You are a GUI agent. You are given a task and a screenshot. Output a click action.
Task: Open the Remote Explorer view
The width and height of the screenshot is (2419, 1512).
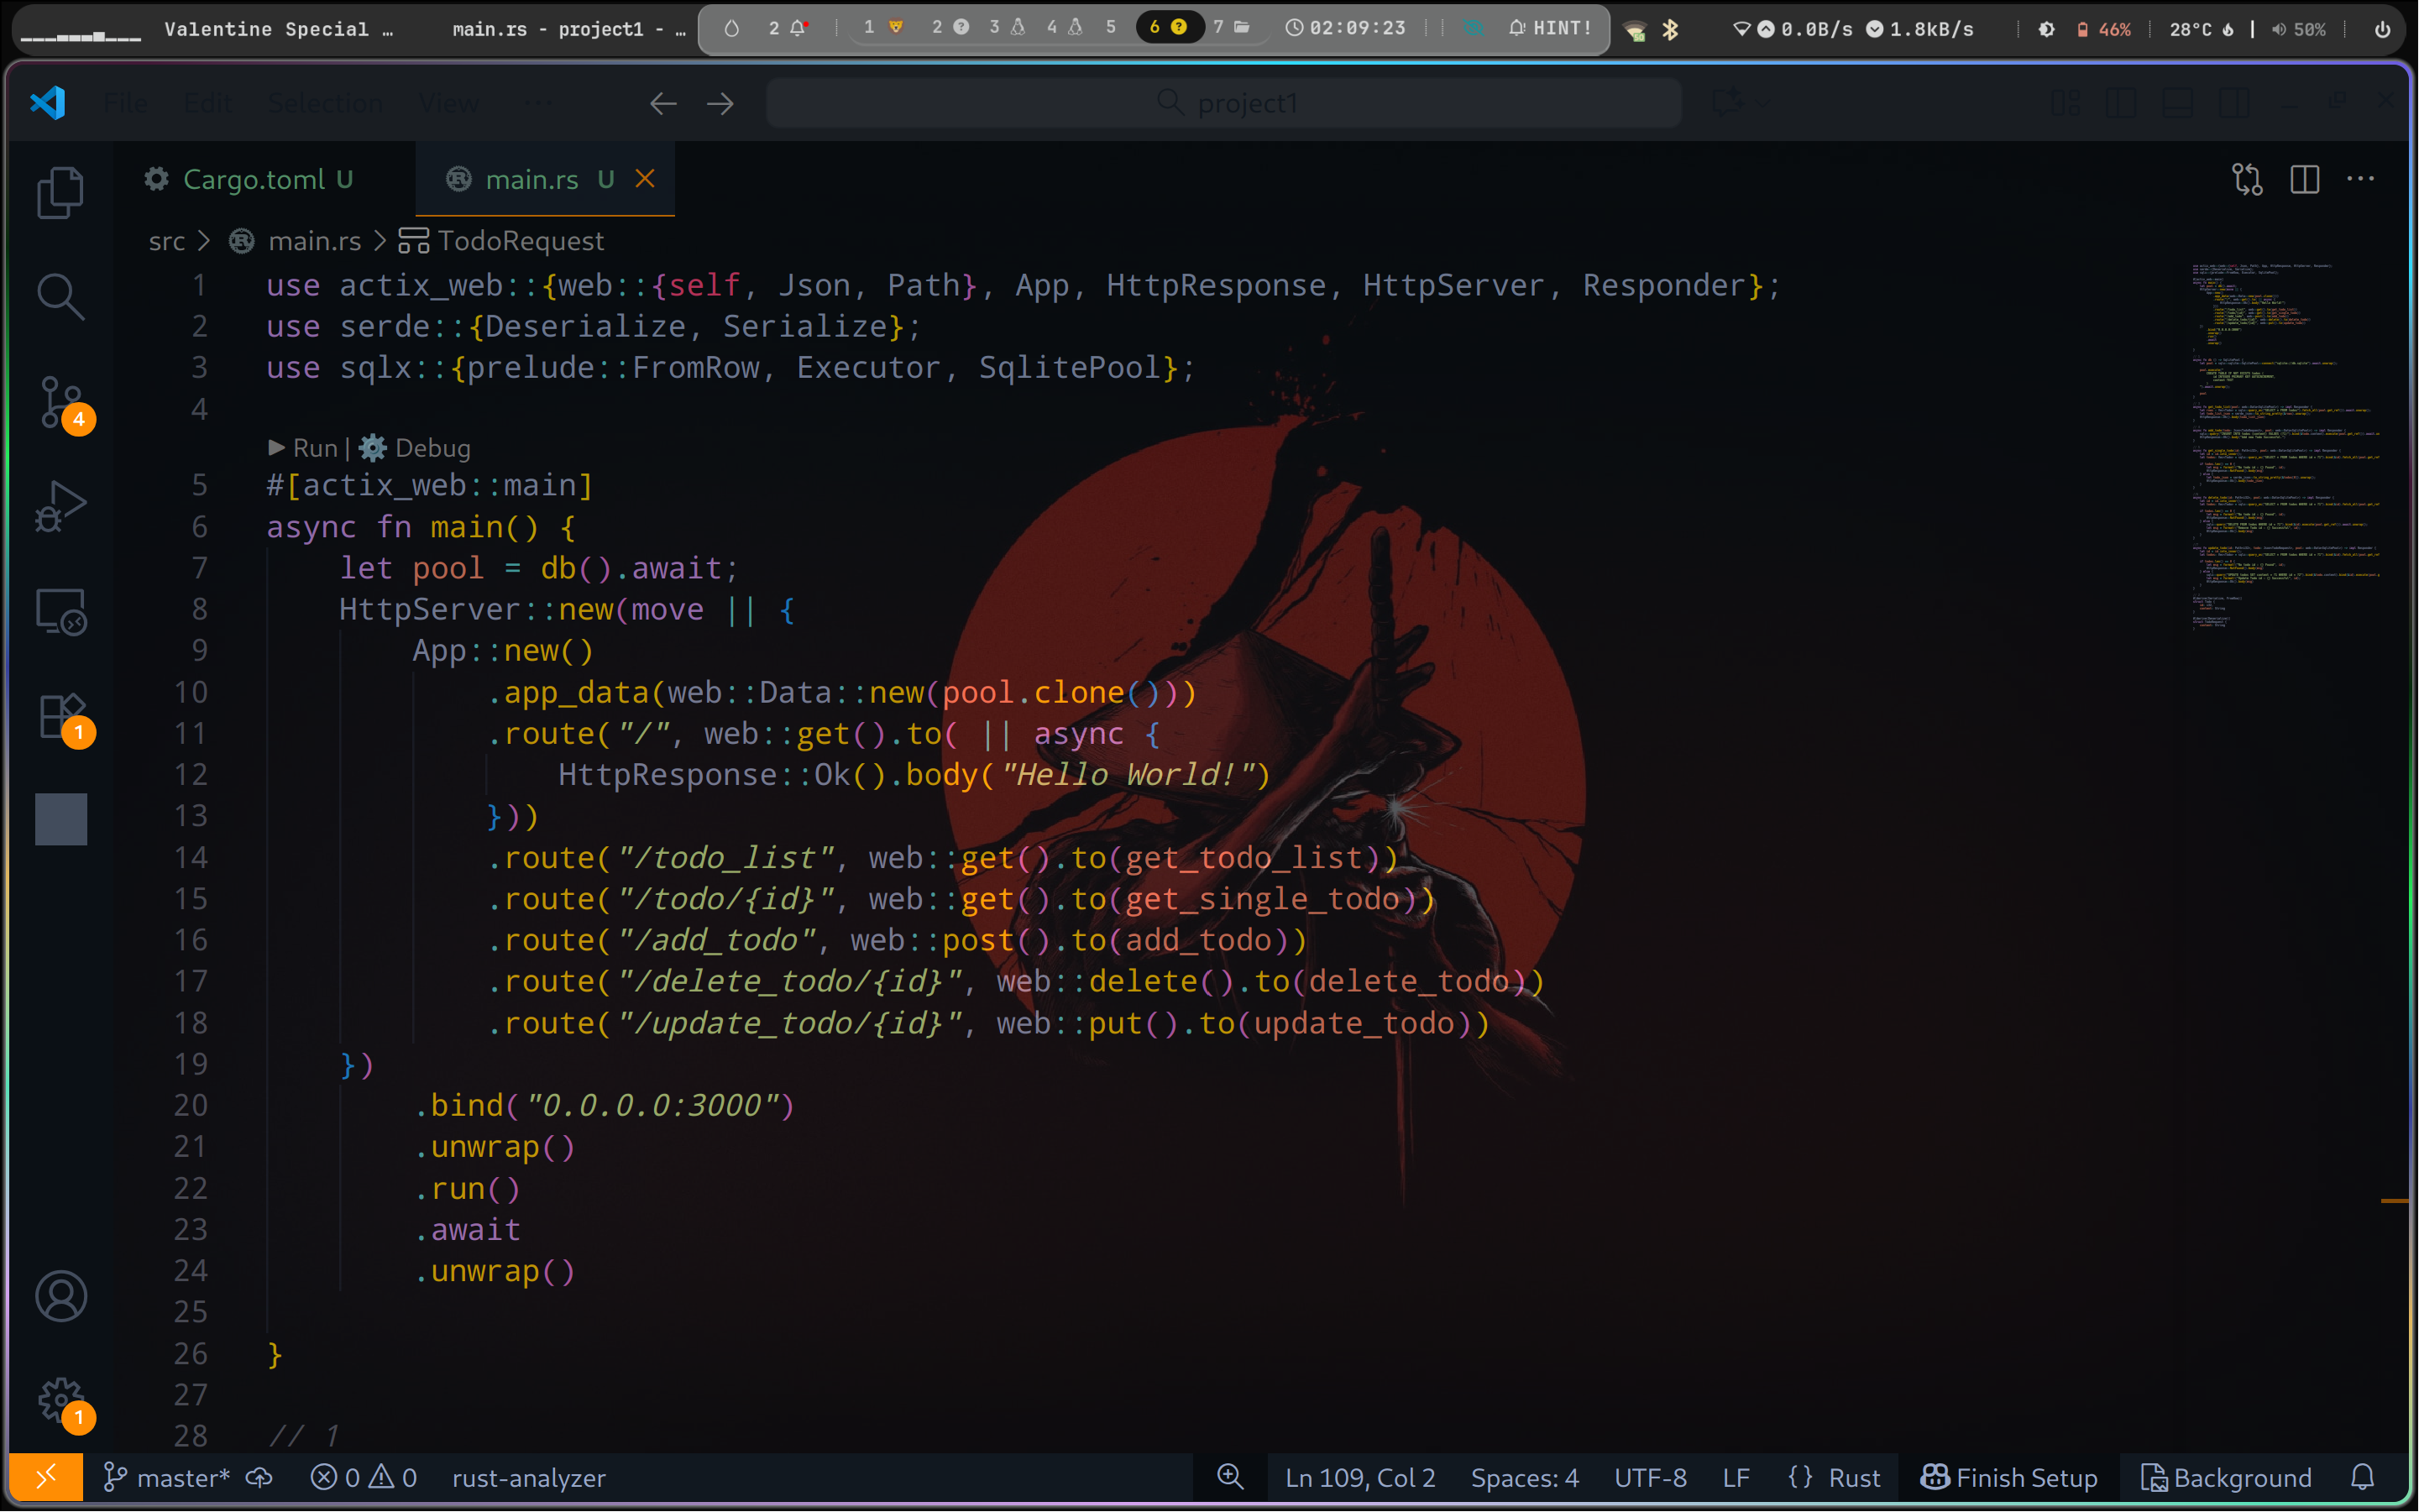[x=60, y=612]
